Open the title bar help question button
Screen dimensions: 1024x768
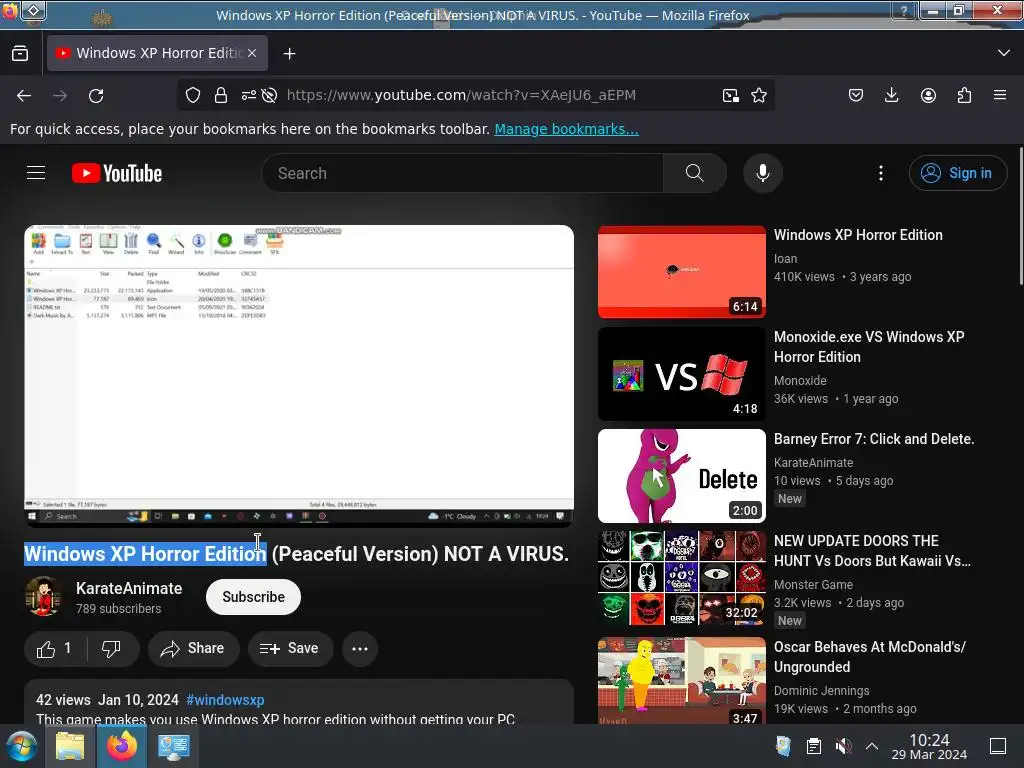pyautogui.click(x=904, y=11)
